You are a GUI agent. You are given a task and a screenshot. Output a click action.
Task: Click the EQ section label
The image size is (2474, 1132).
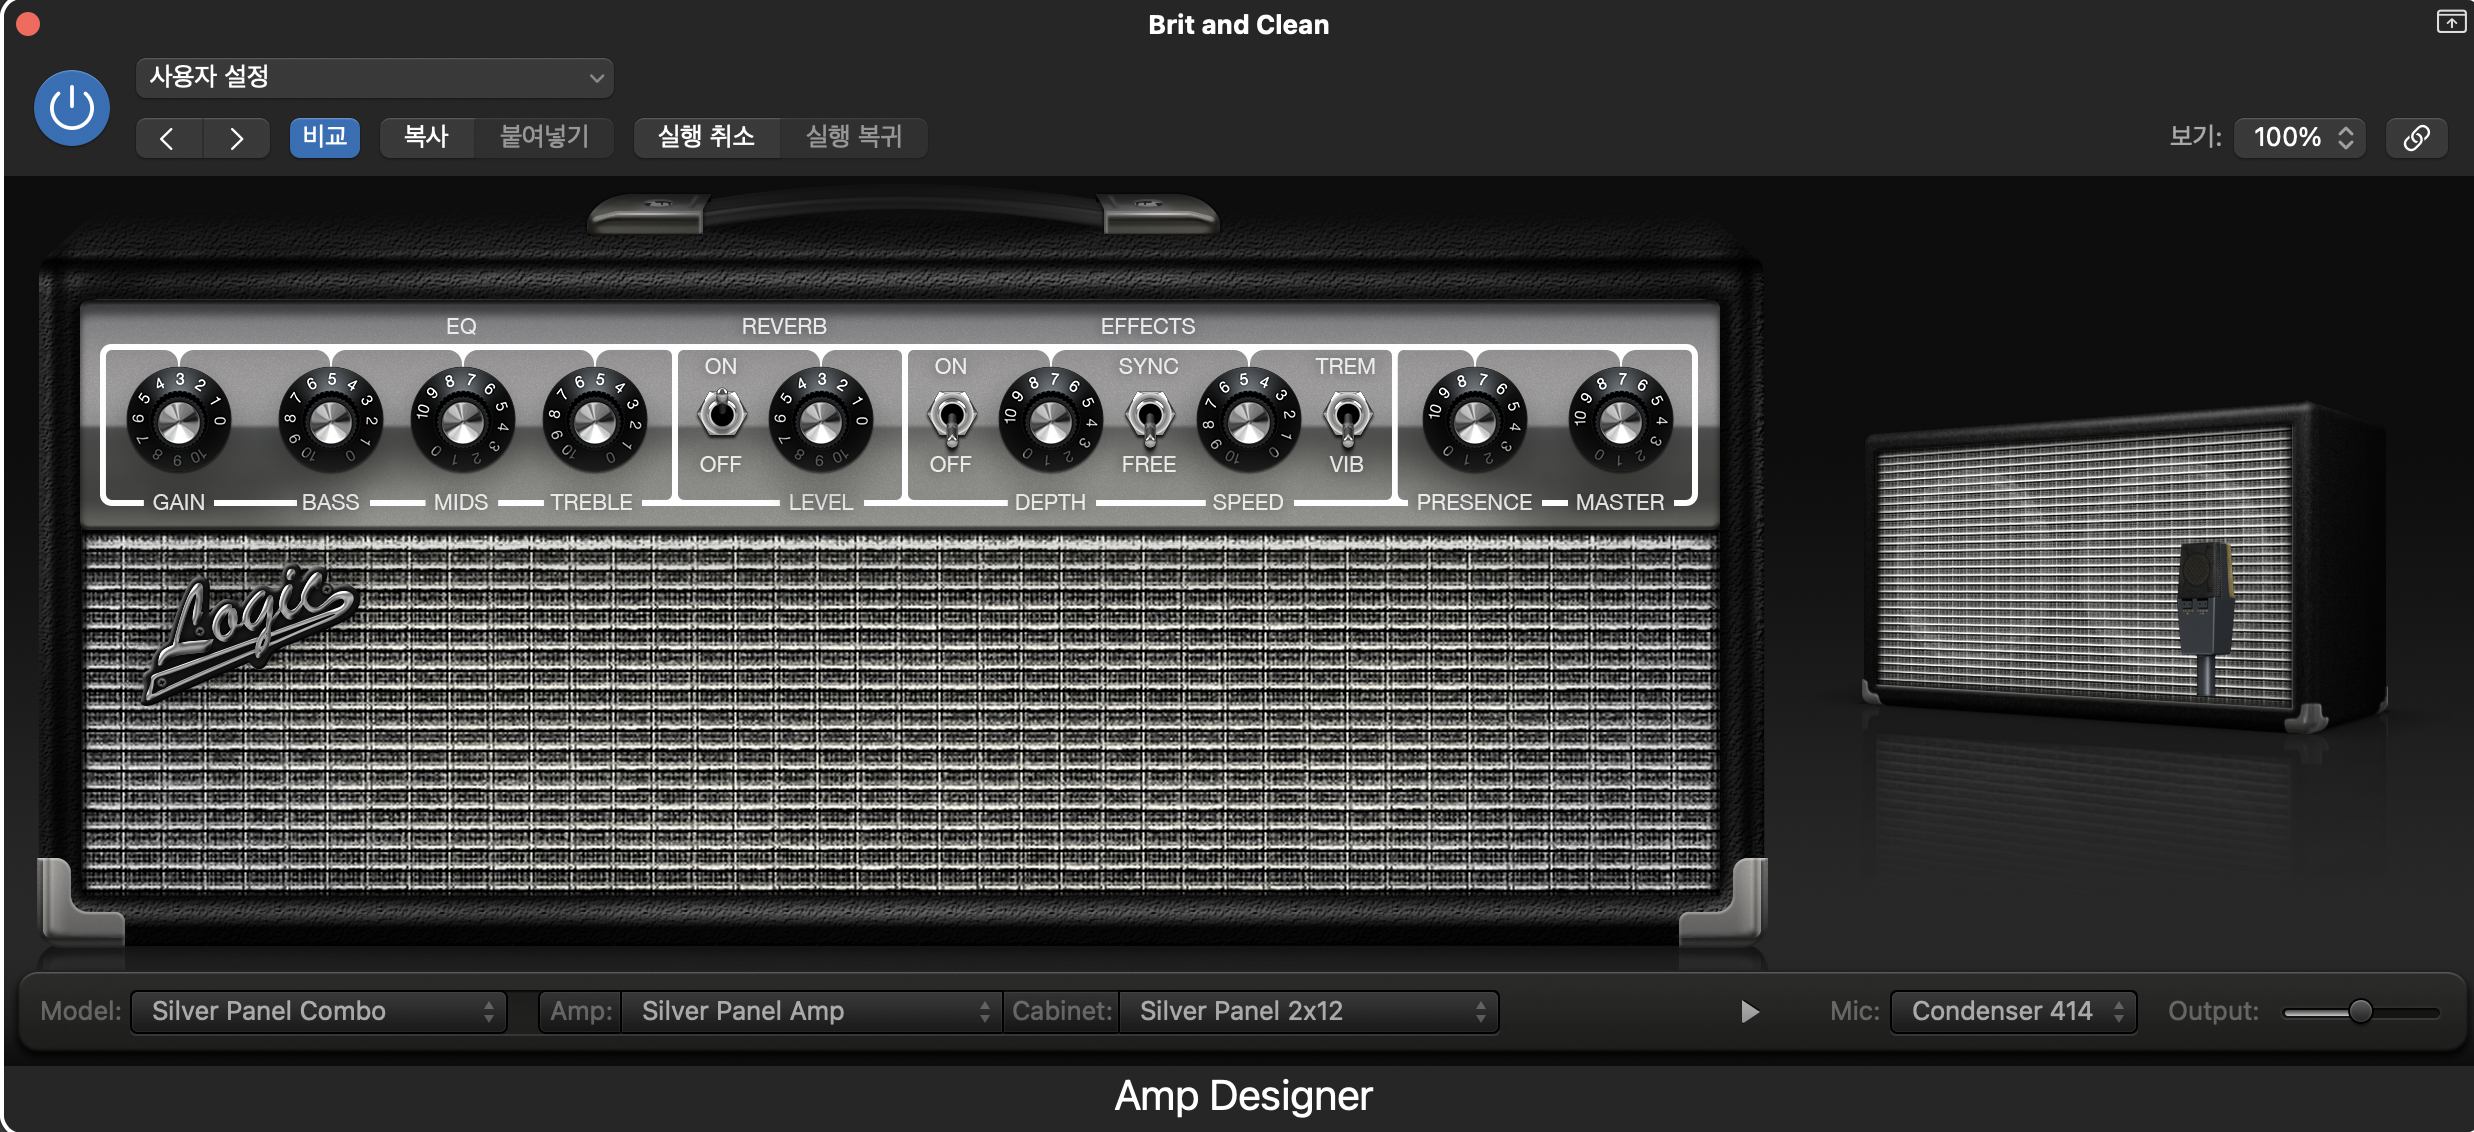pos(461,326)
